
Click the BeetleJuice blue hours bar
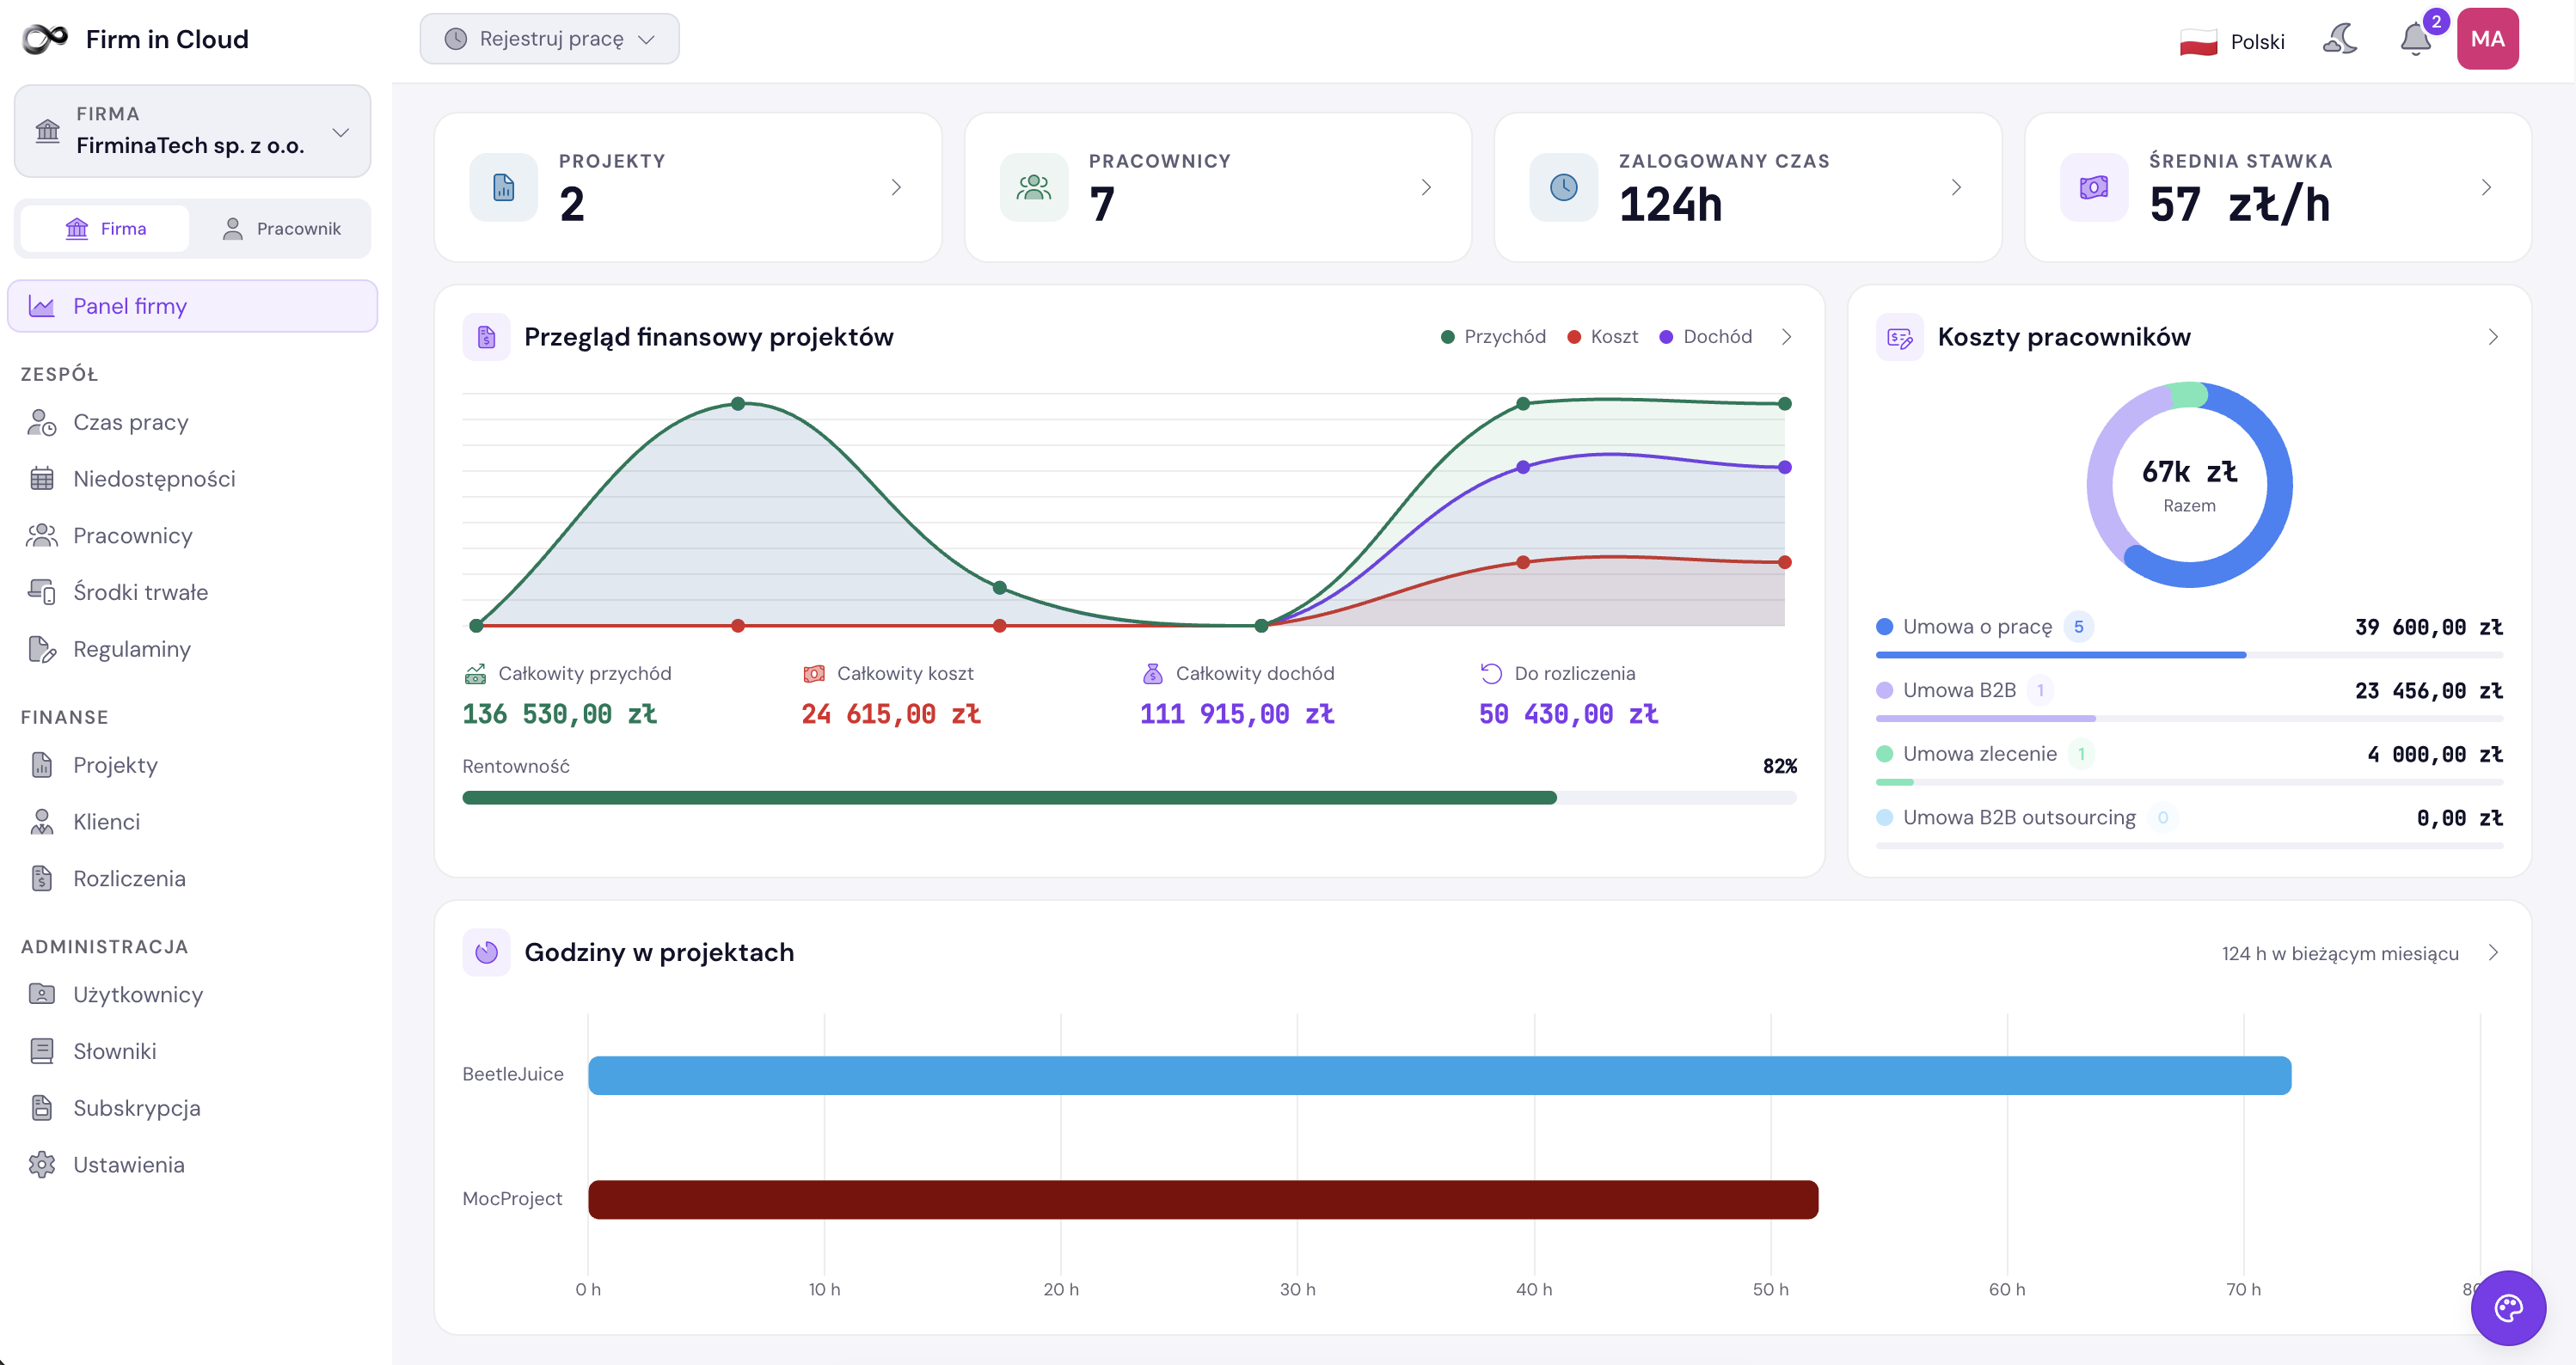coord(1440,1075)
